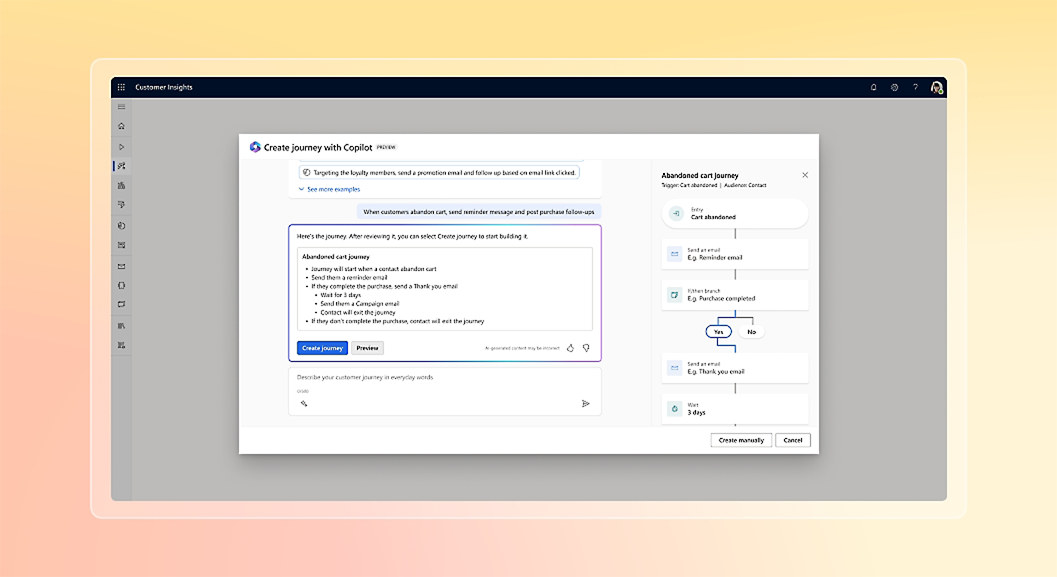Click the If/then branch icon

[x=675, y=295]
